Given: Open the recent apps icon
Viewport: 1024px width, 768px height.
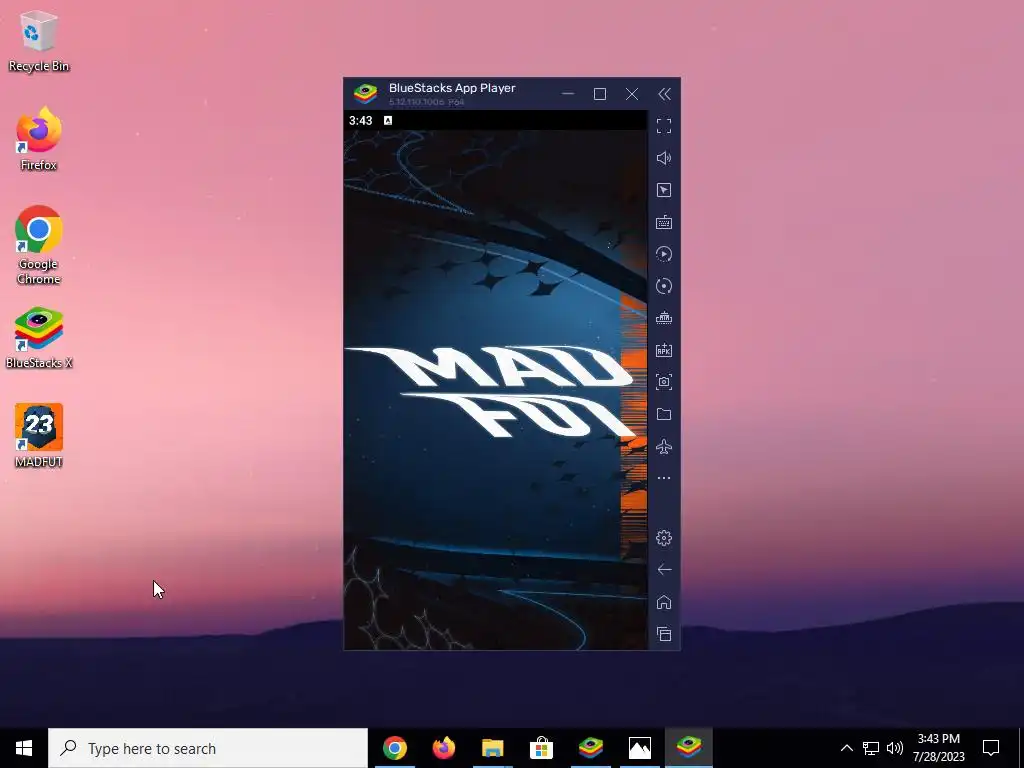Looking at the screenshot, I should coord(664,634).
